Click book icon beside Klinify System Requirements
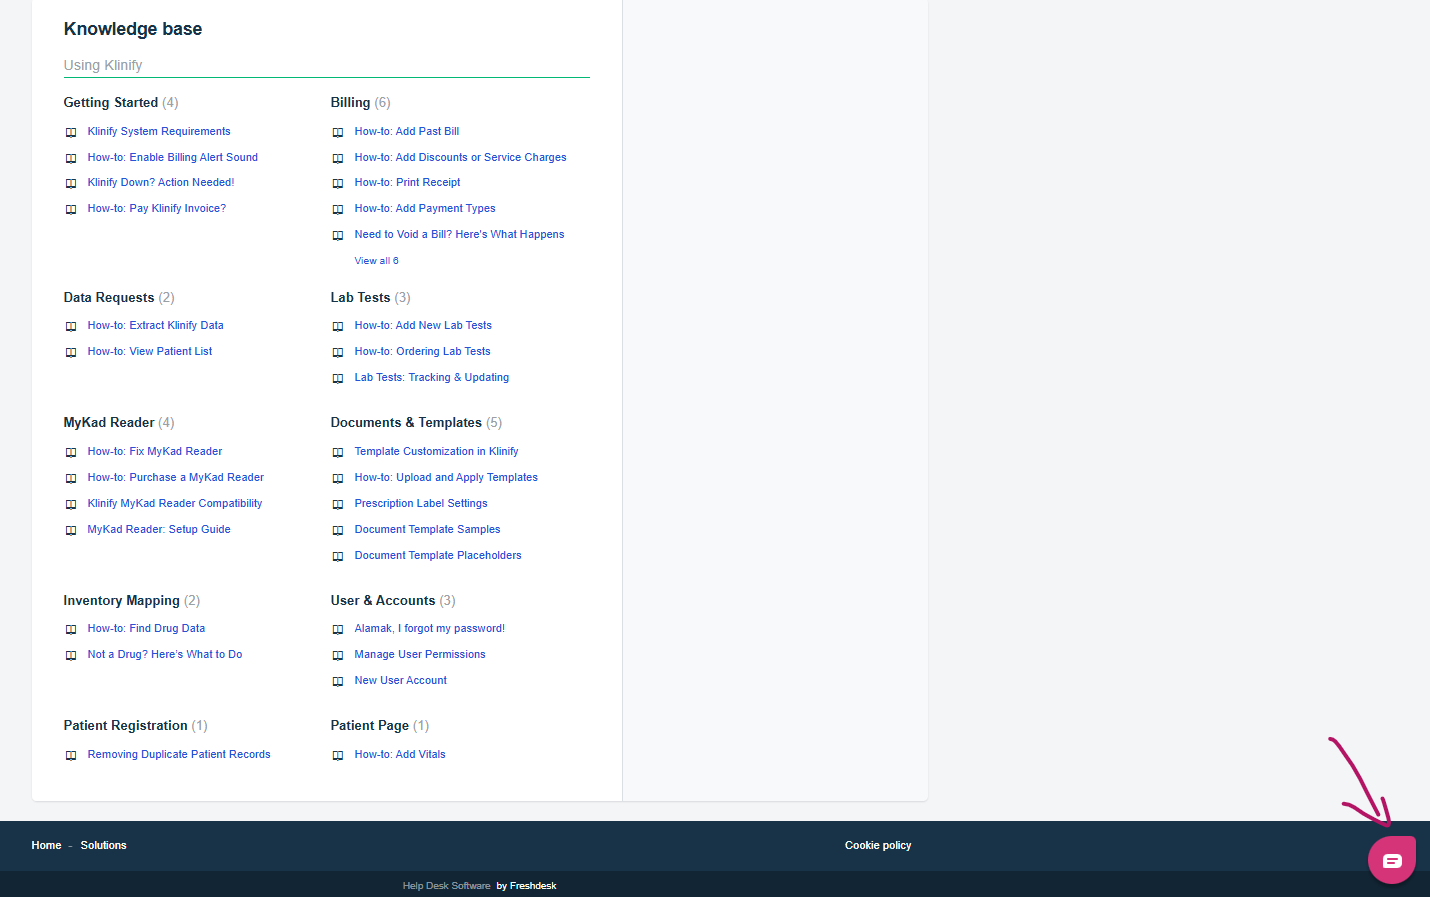The width and height of the screenshot is (1430, 897). pos(71,132)
